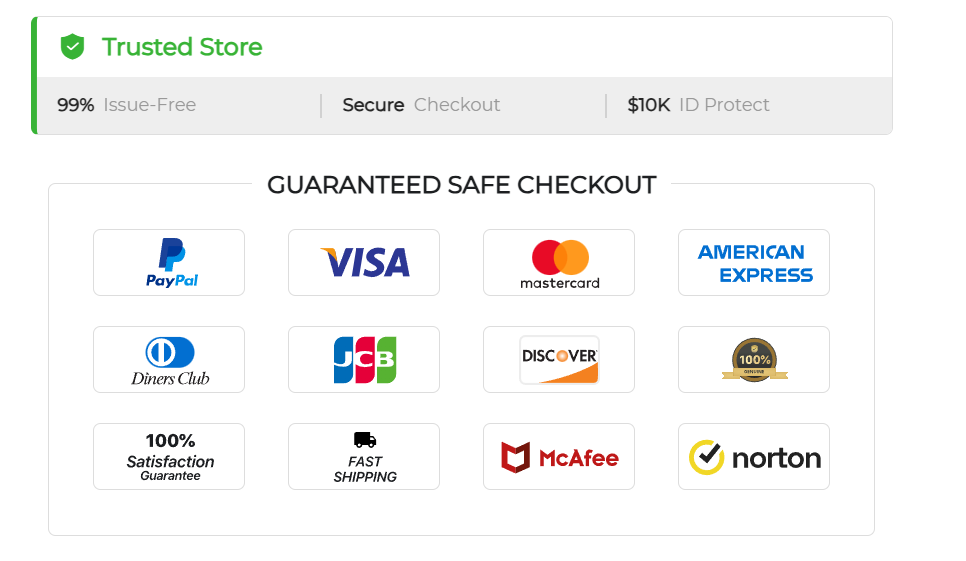Click the Guaranteed Safe Checkout title

pyautogui.click(x=461, y=185)
